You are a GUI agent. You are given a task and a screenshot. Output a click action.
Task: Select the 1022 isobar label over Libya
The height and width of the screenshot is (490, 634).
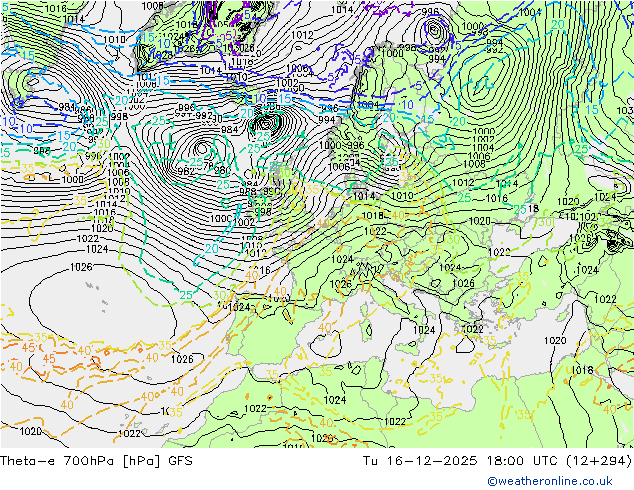click(395, 422)
